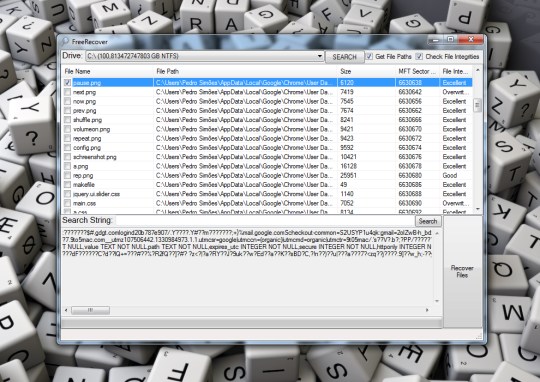Click preview pane scroll down arrow
The height and width of the screenshot is (382, 540).
437,301
